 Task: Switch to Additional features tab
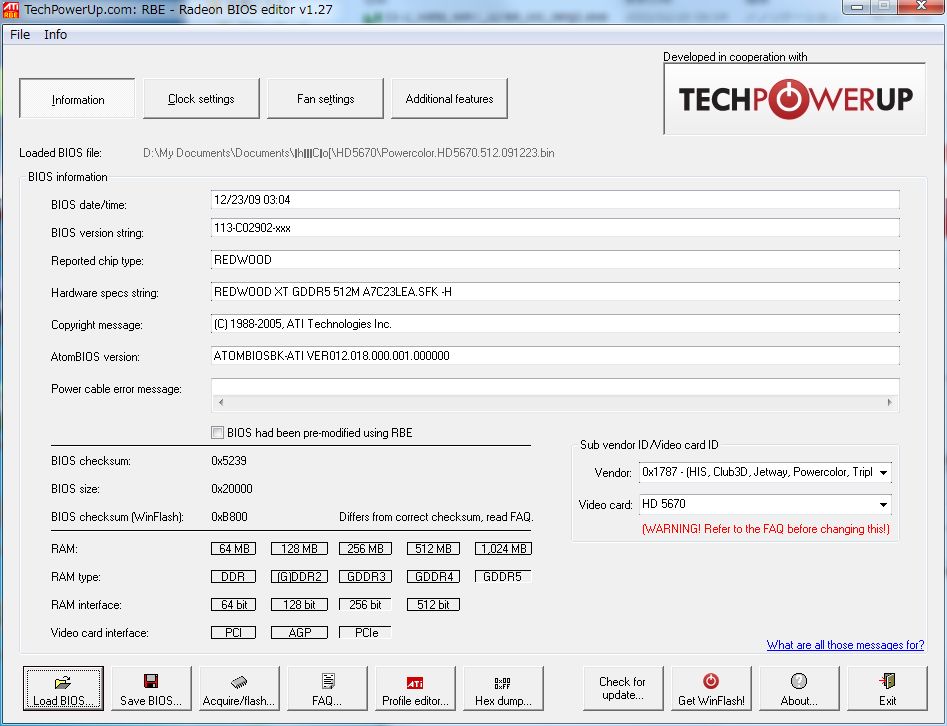pyautogui.click(x=449, y=98)
